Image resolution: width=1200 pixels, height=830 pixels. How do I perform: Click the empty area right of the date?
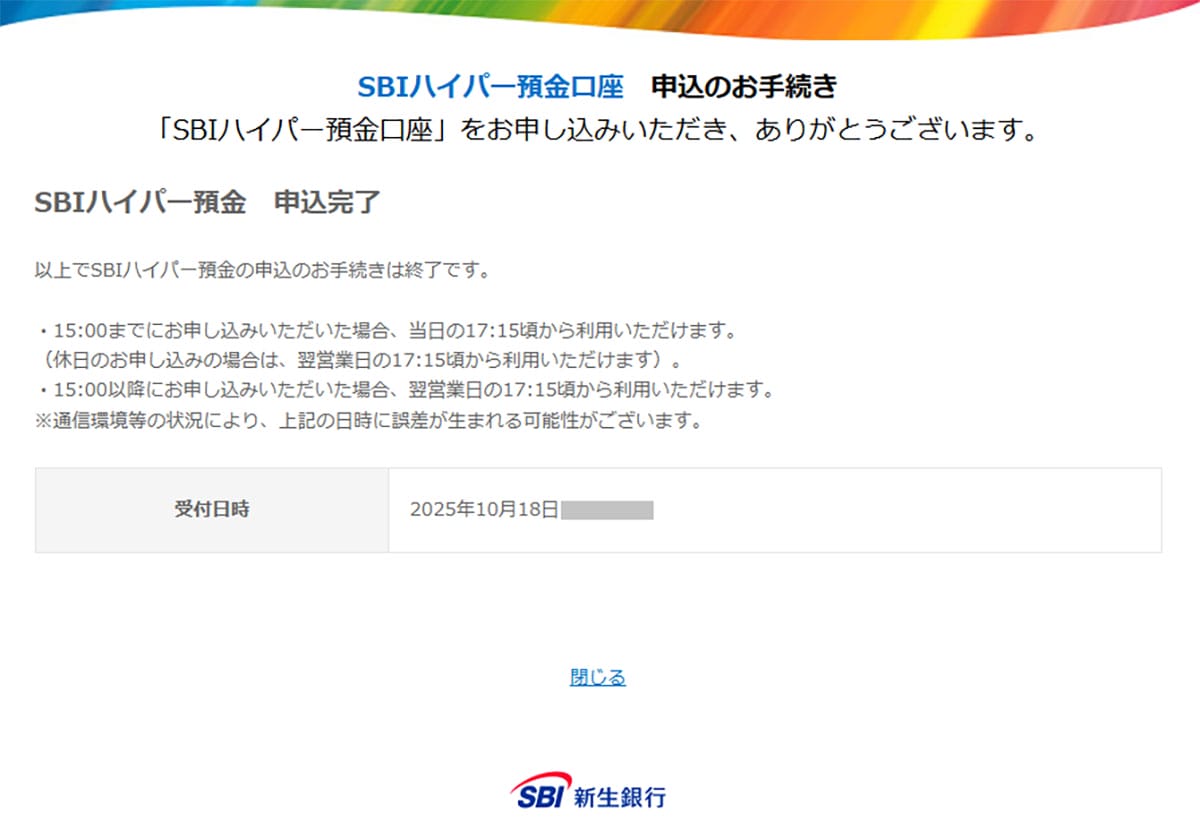pos(900,510)
